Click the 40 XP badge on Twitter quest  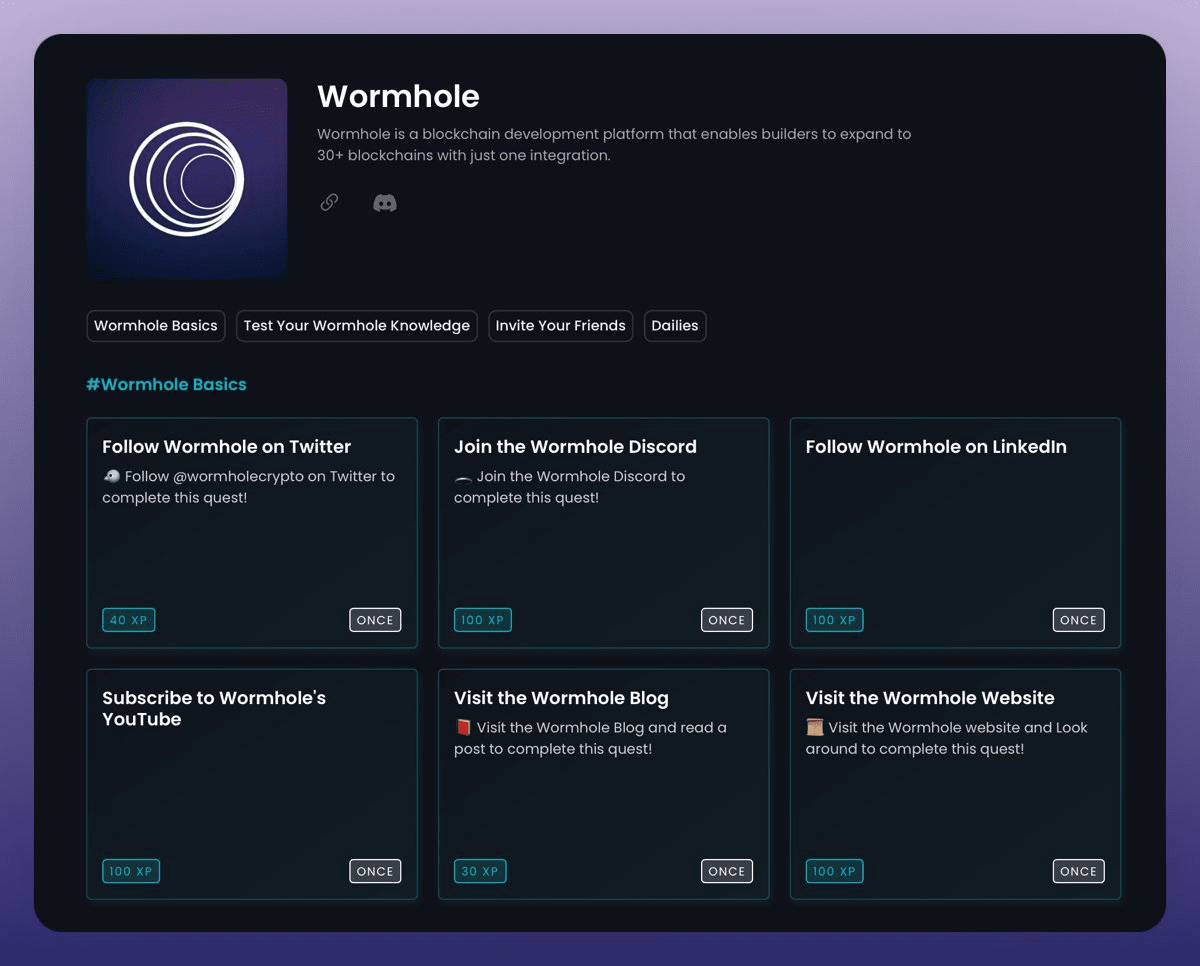(129, 620)
